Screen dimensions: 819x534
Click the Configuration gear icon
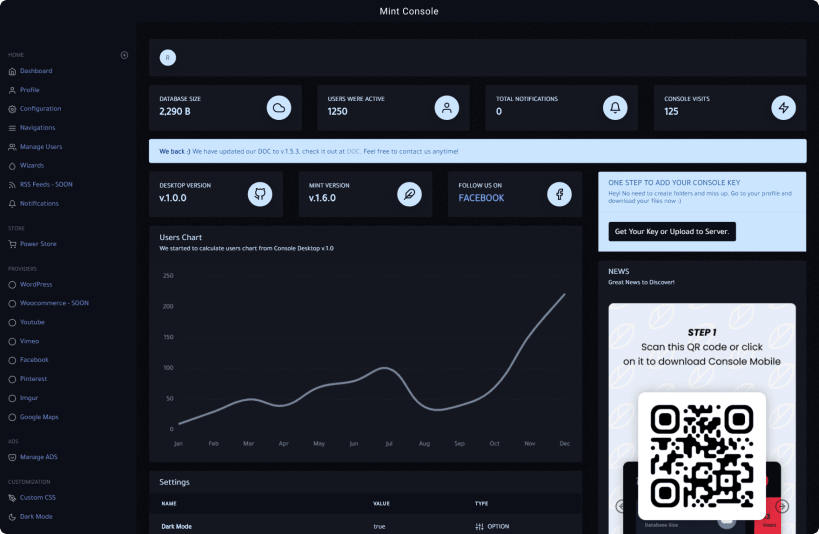[x=12, y=109]
